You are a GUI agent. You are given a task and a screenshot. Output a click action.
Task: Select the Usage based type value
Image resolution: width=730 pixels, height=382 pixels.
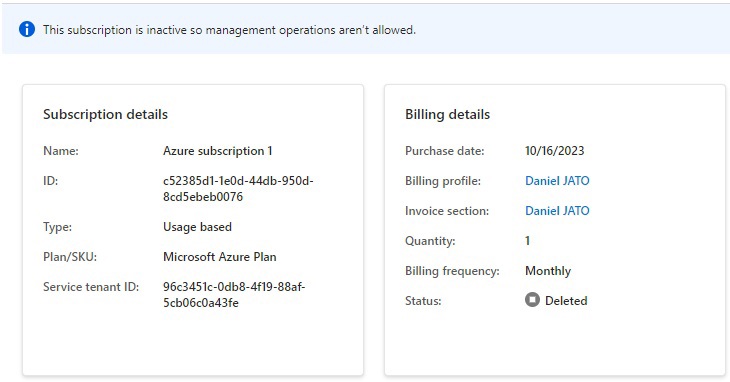tap(197, 227)
